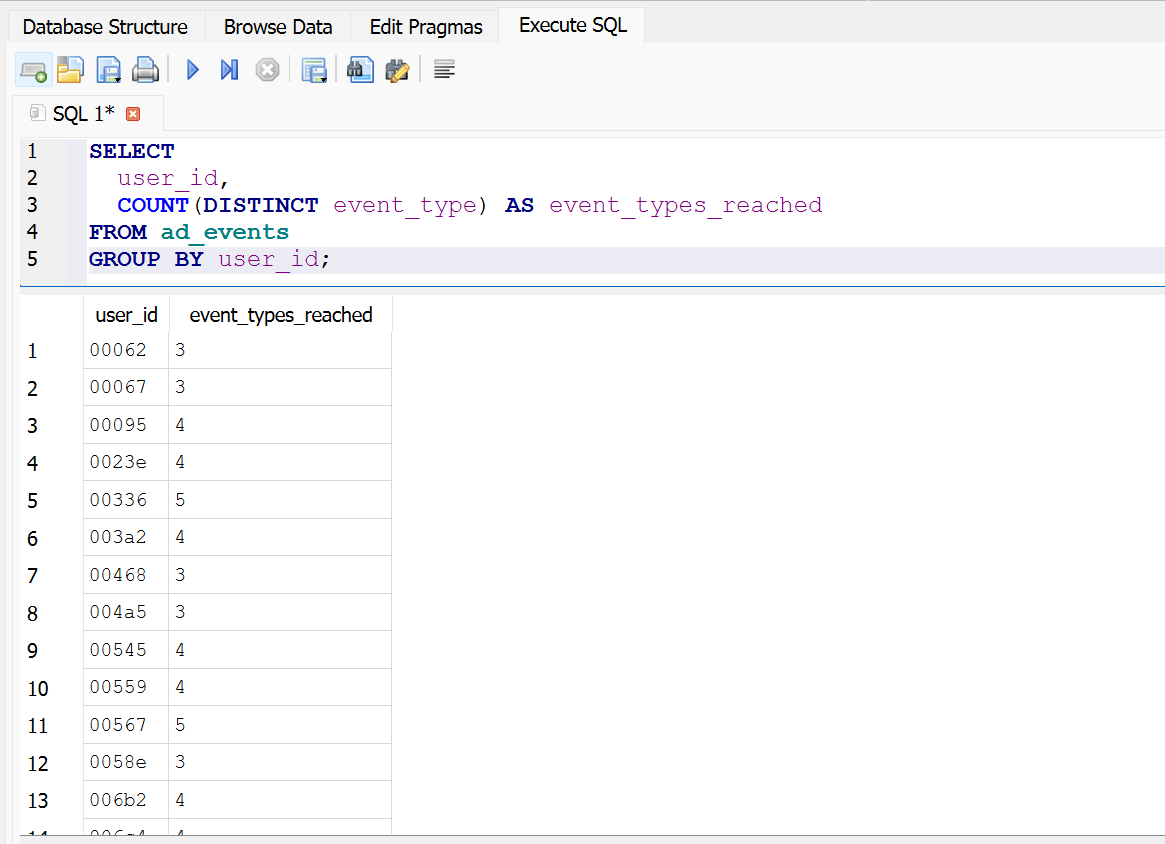The height and width of the screenshot is (844, 1165).
Task: Click the stop execution icon
Action: (x=267, y=70)
